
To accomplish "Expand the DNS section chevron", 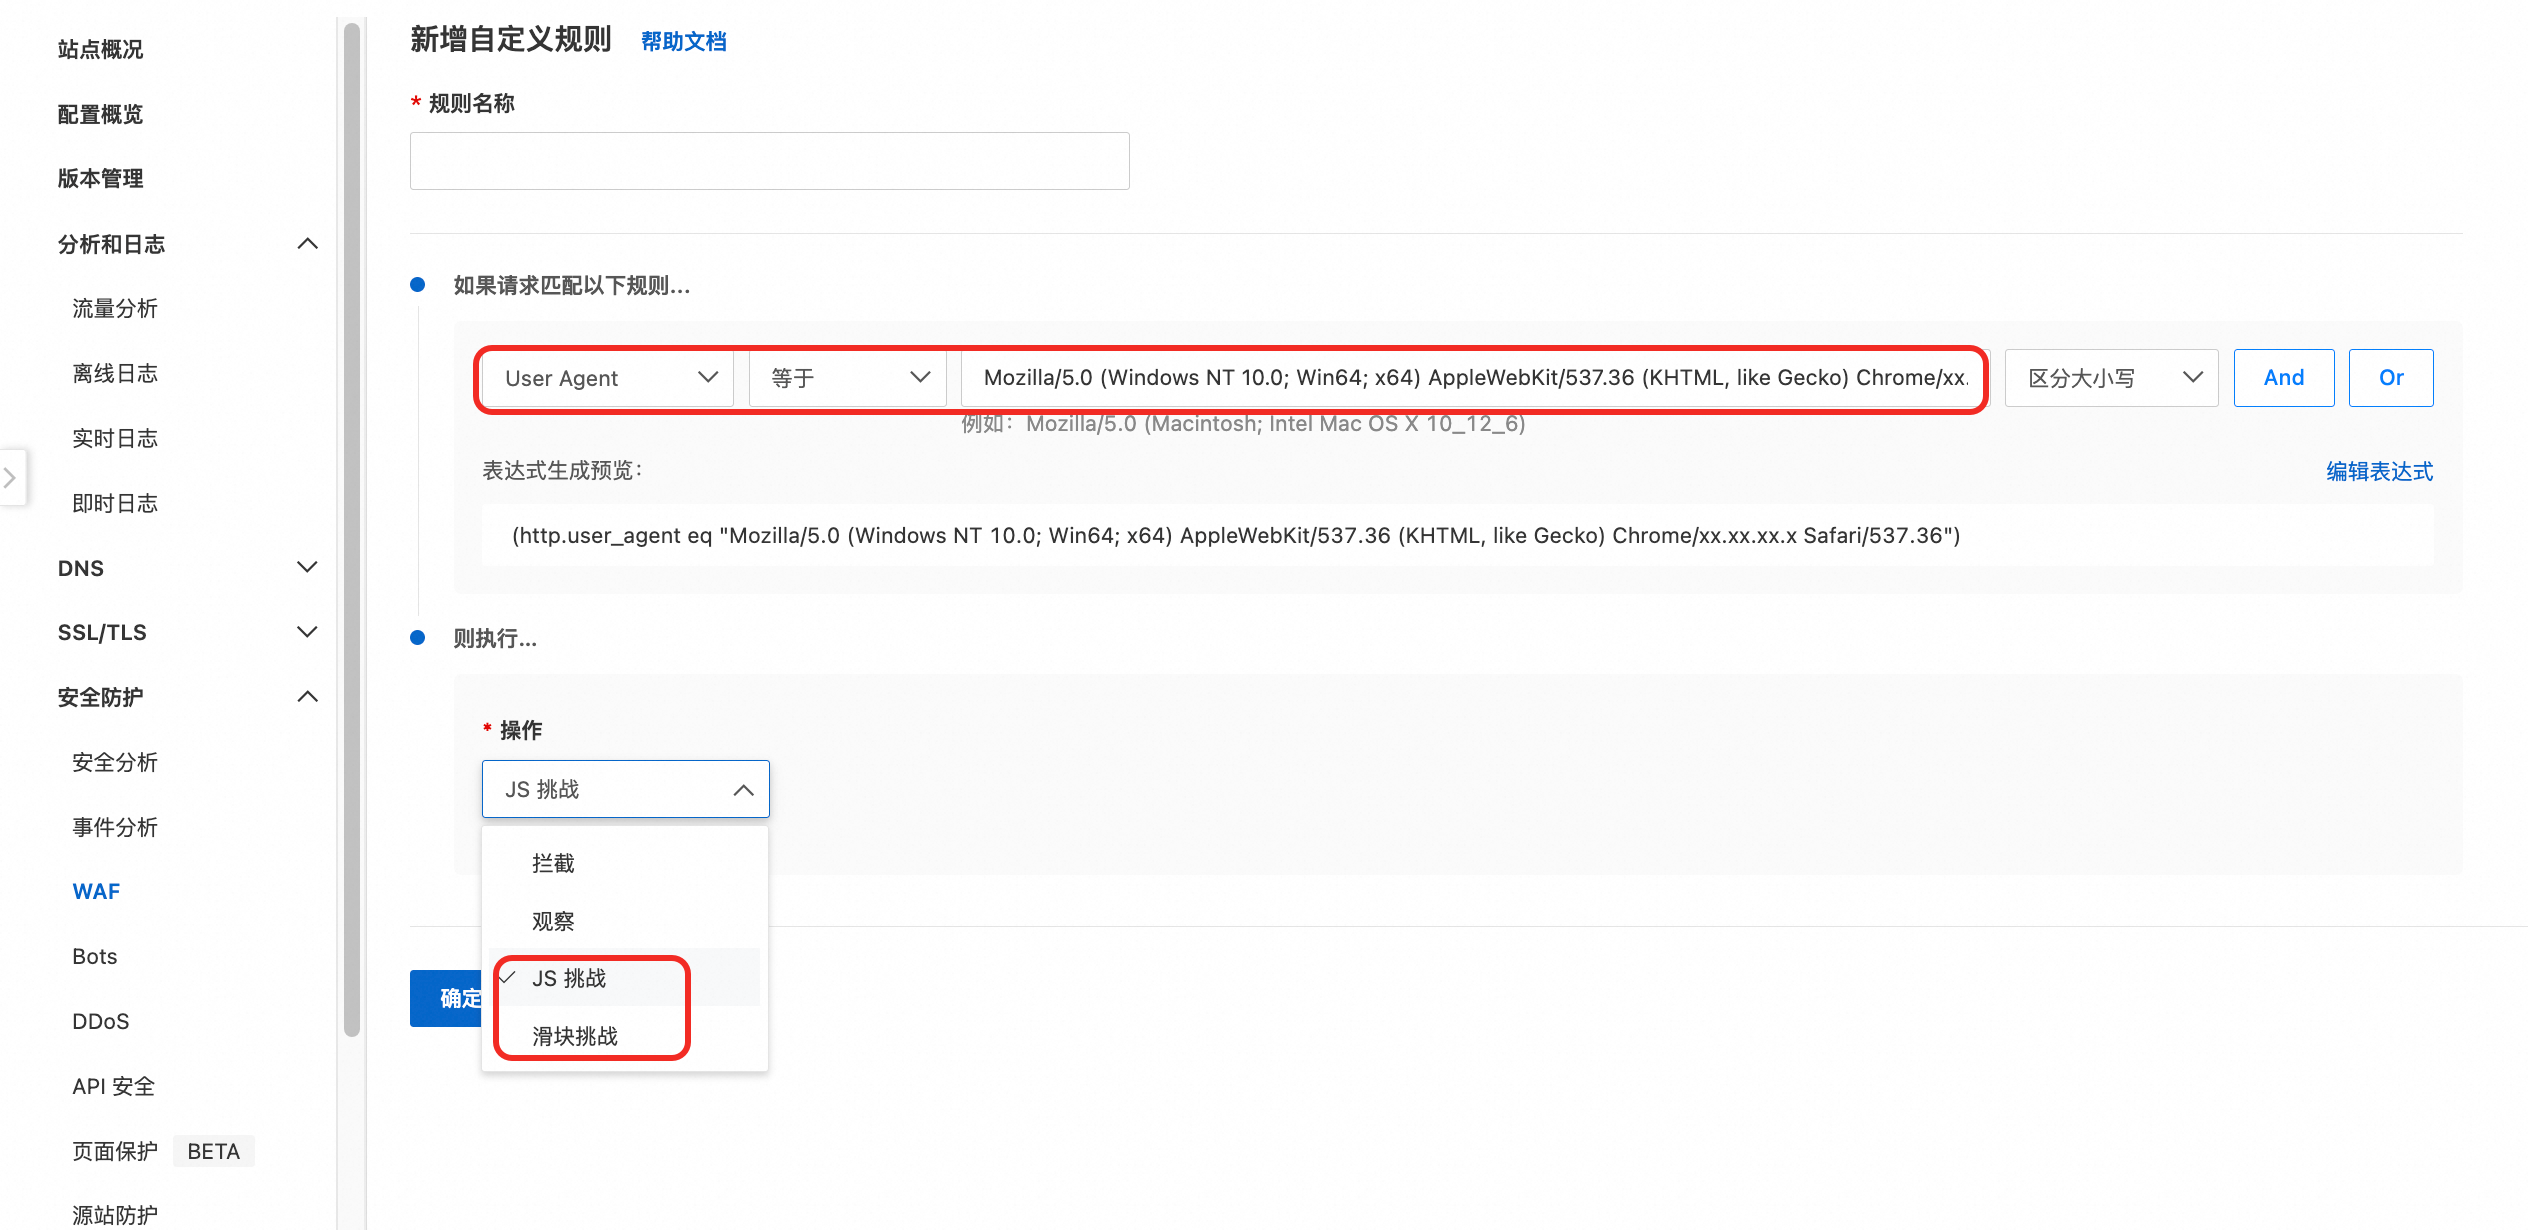I will pos(308,567).
